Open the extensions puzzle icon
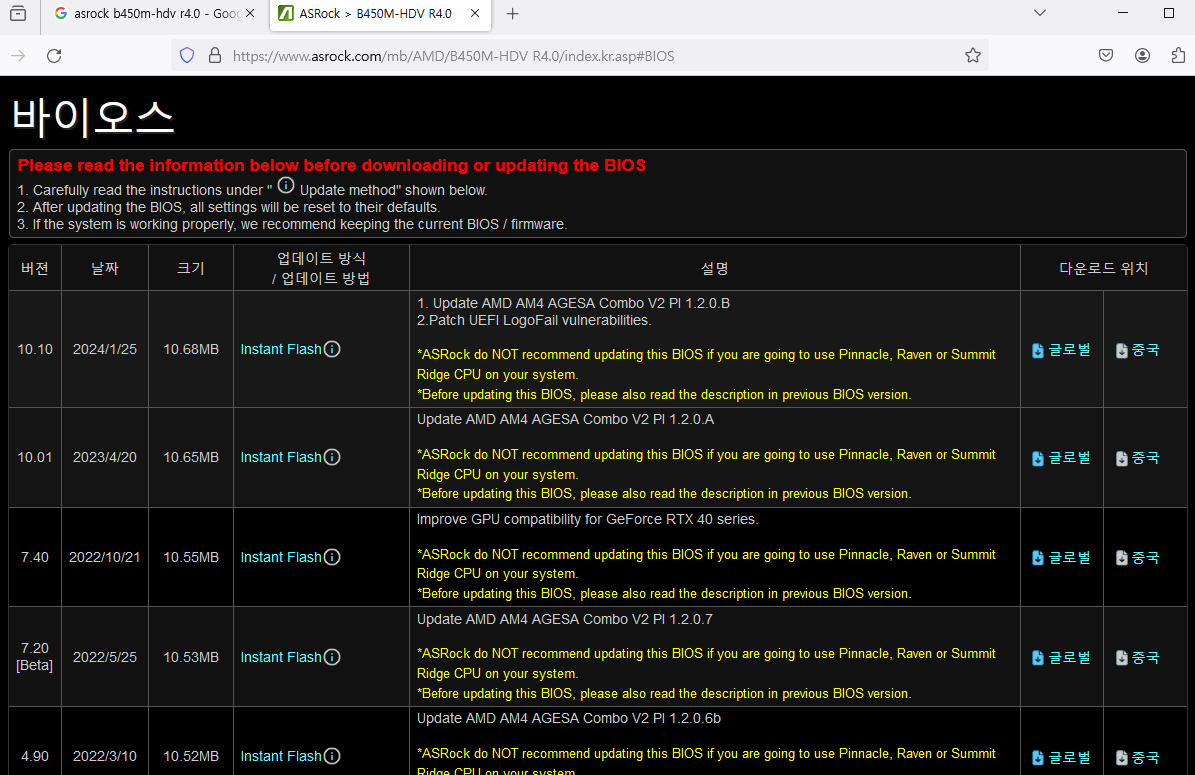This screenshot has height=775, width=1195. coord(1177,56)
